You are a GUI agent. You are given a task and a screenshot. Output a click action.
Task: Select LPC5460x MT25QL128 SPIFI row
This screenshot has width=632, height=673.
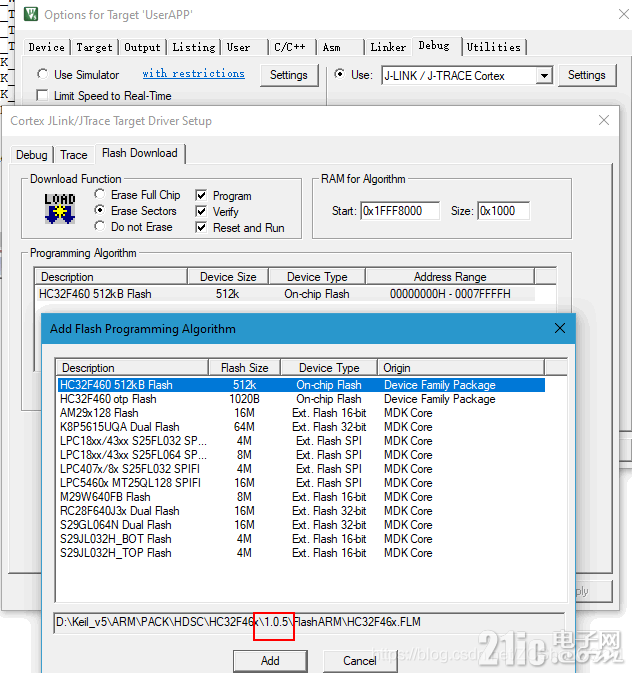pos(301,483)
